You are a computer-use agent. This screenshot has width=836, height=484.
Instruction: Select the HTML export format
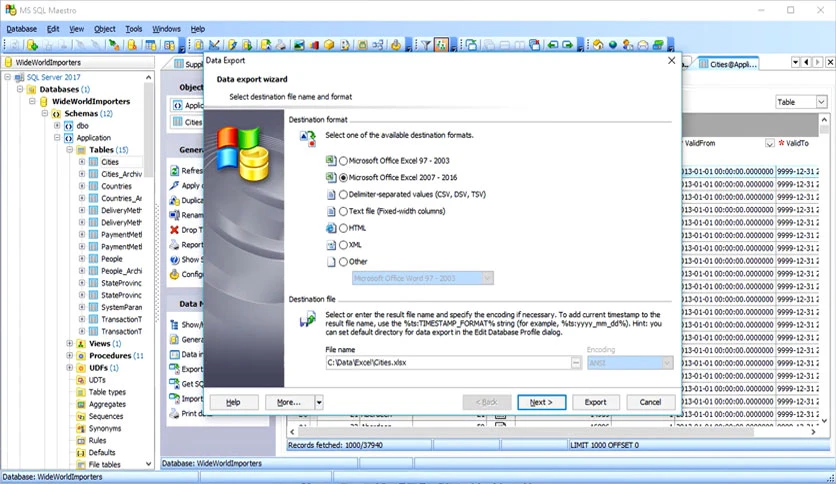tap(343, 228)
